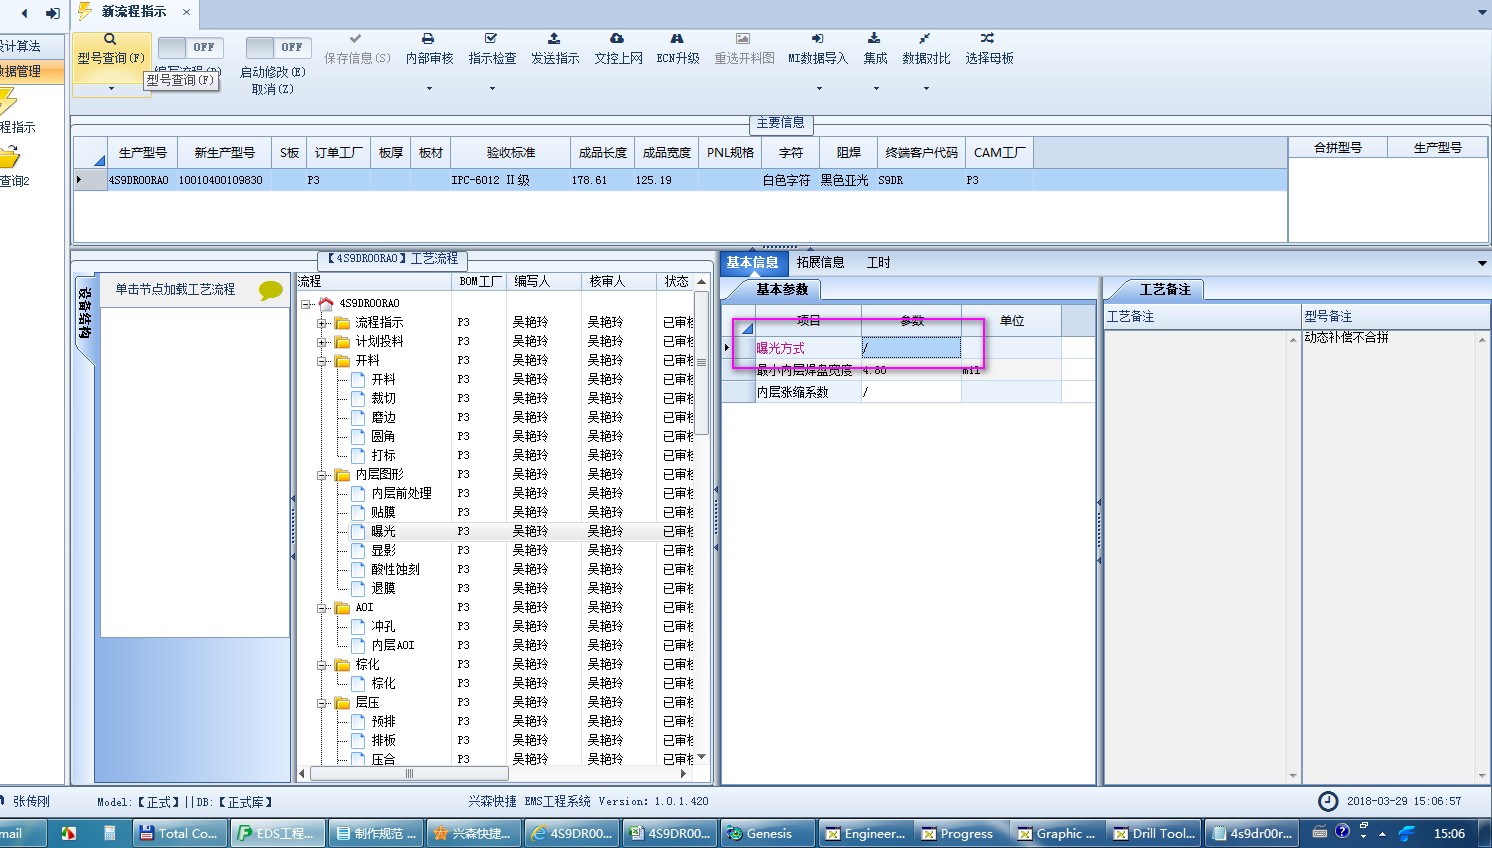Screen dimensions: 1492x848
Task: Toggle the first OFF switch (编写流程)
Action: pos(191,47)
